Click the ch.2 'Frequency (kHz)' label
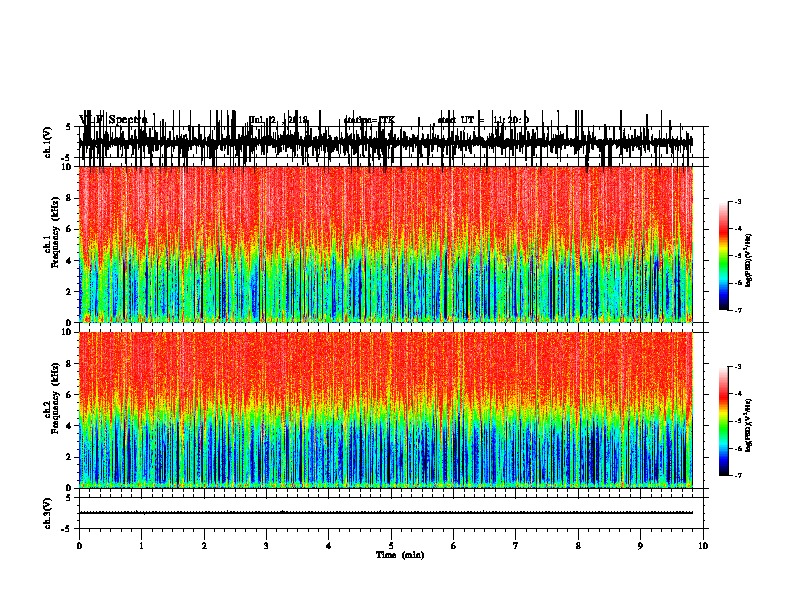The image size is (792, 612). point(55,398)
